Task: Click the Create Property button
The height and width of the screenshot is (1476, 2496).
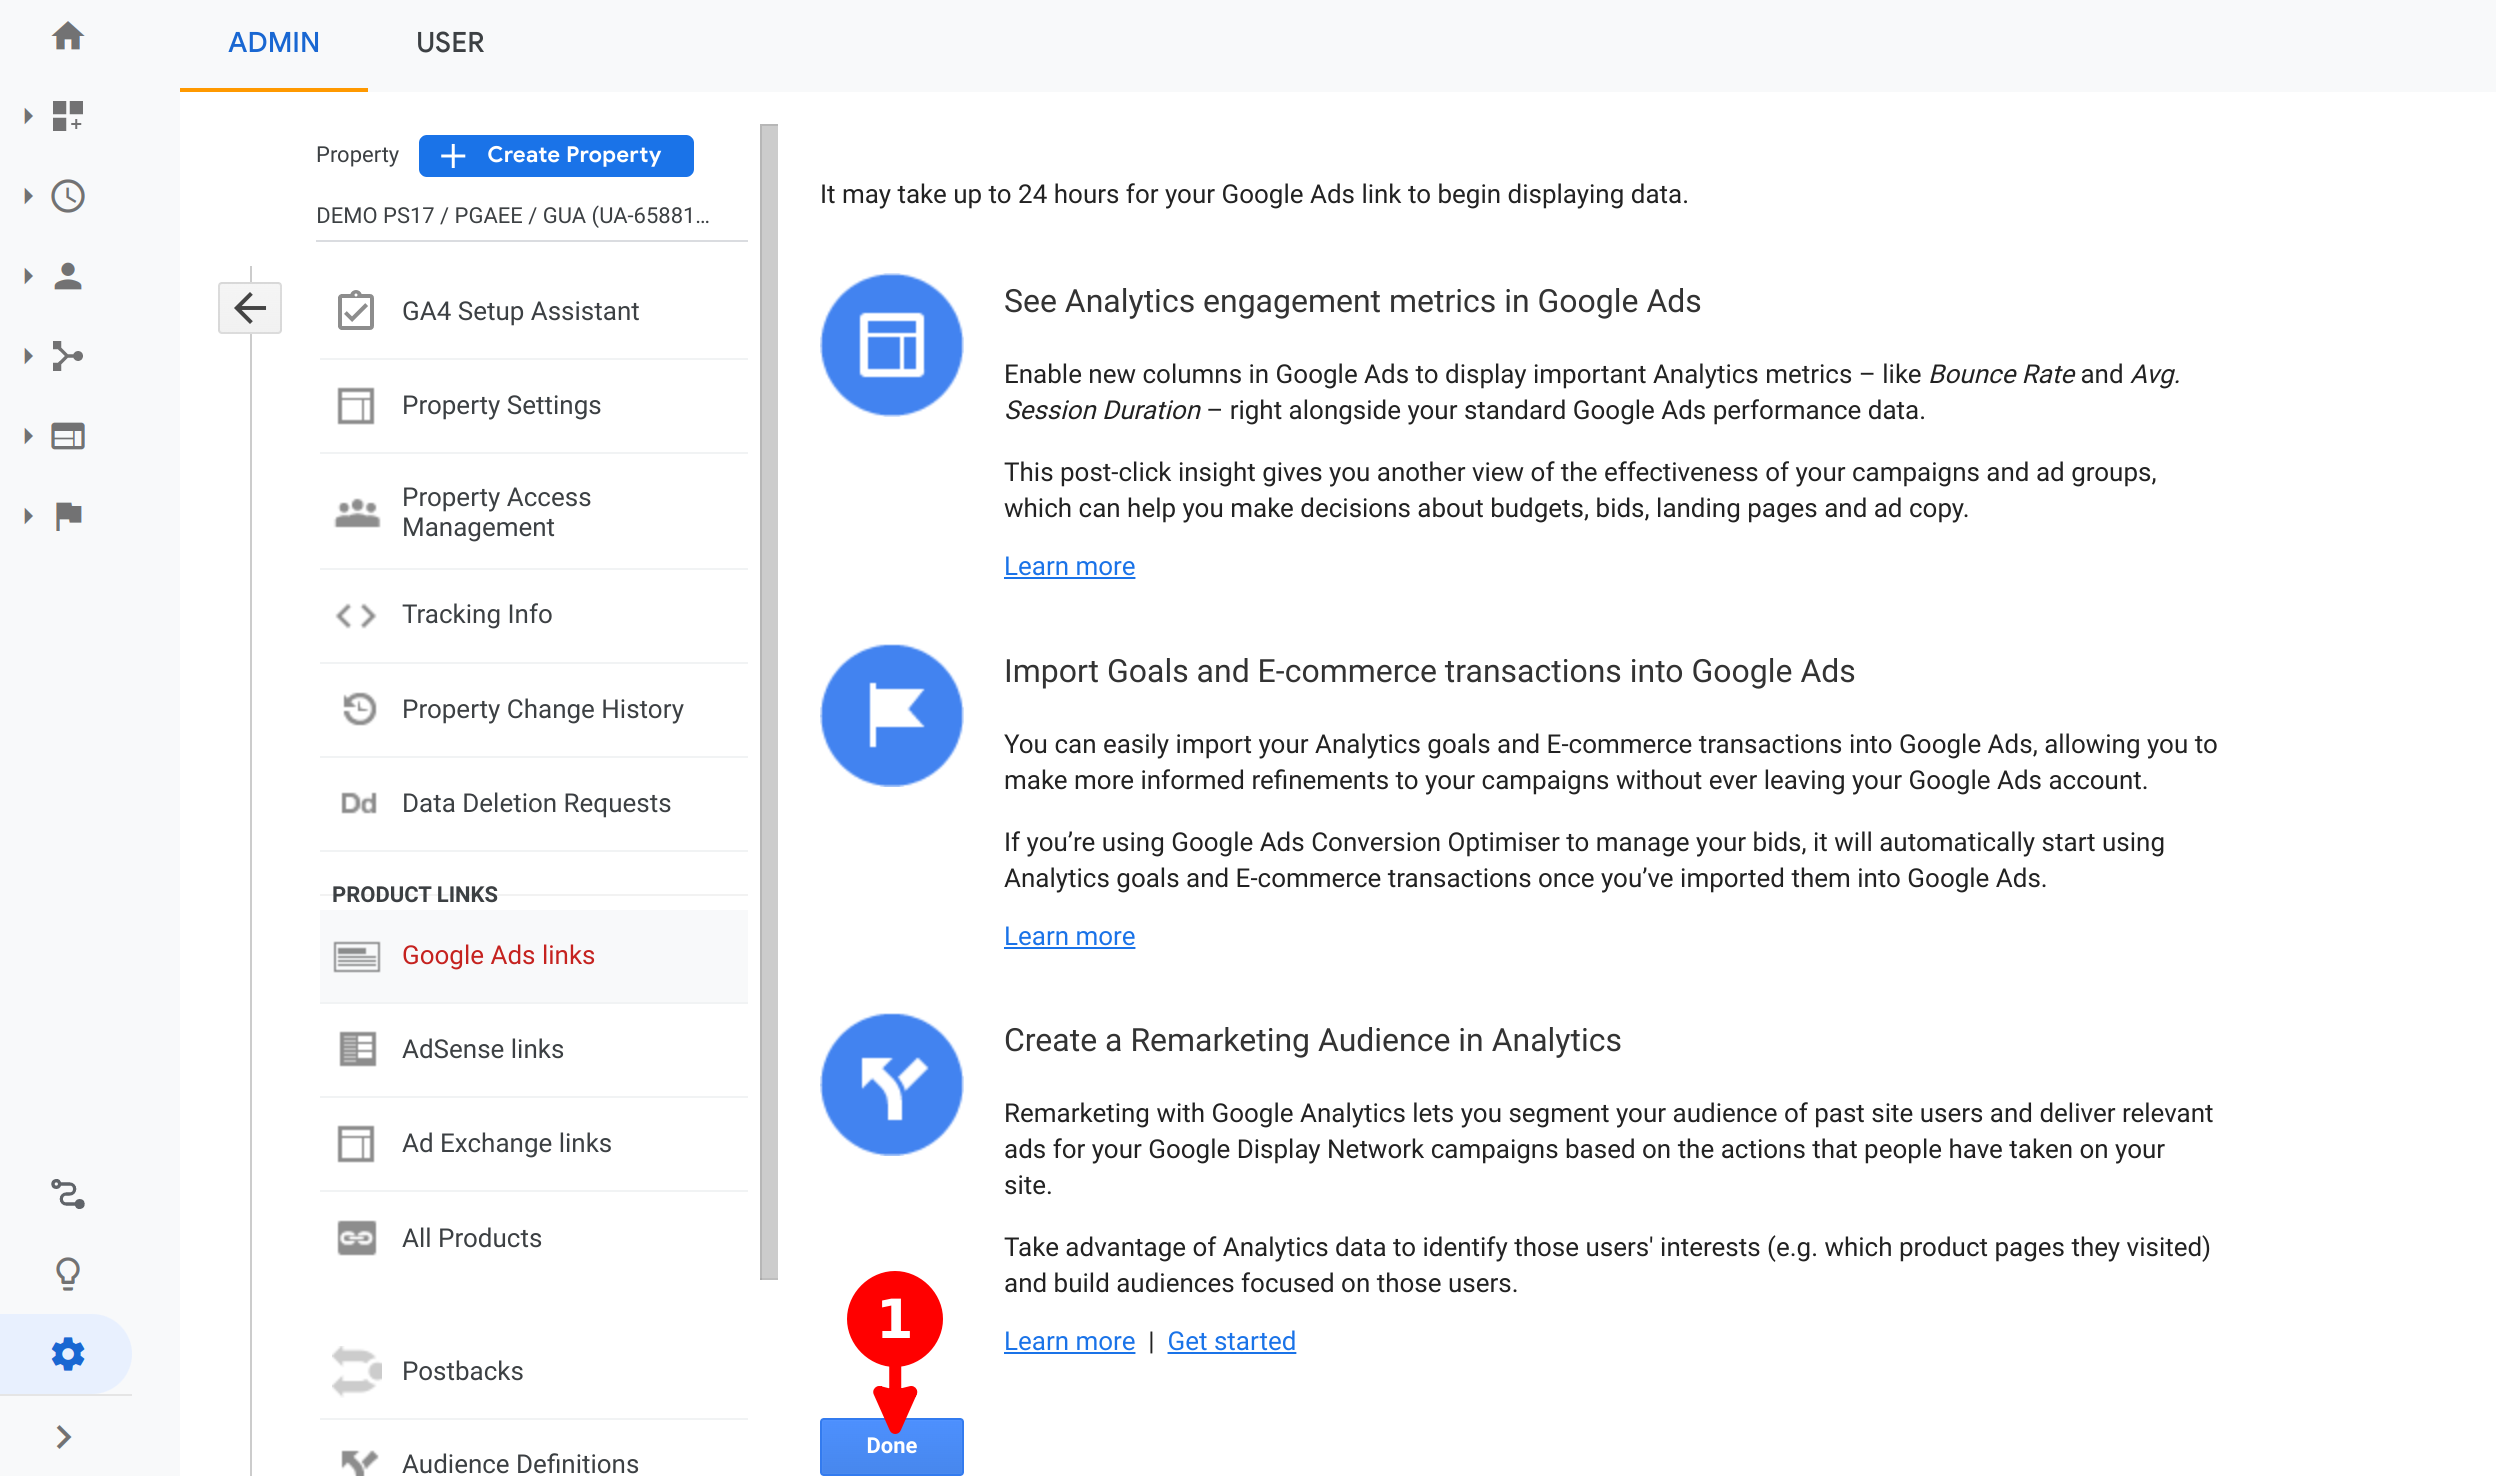Action: tap(556, 155)
